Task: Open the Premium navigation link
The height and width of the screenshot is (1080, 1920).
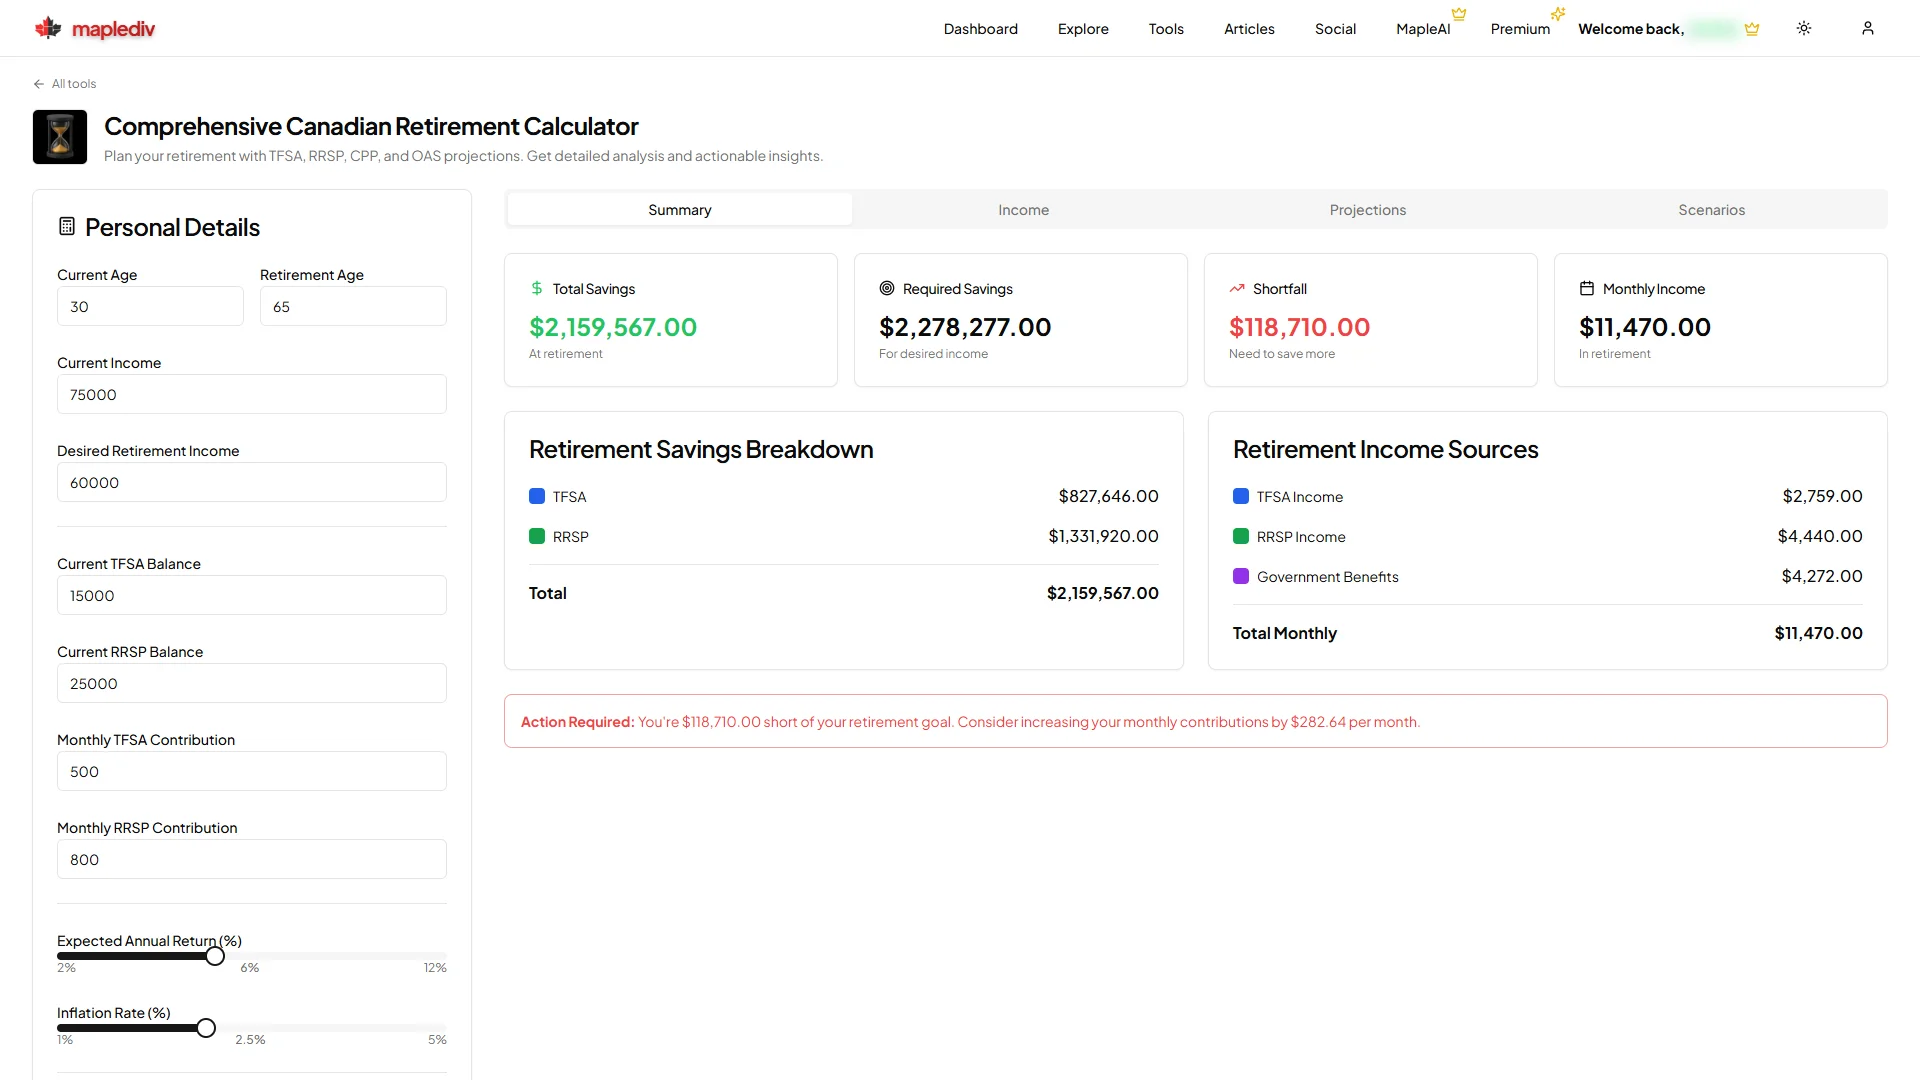Action: click(1520, 29)
